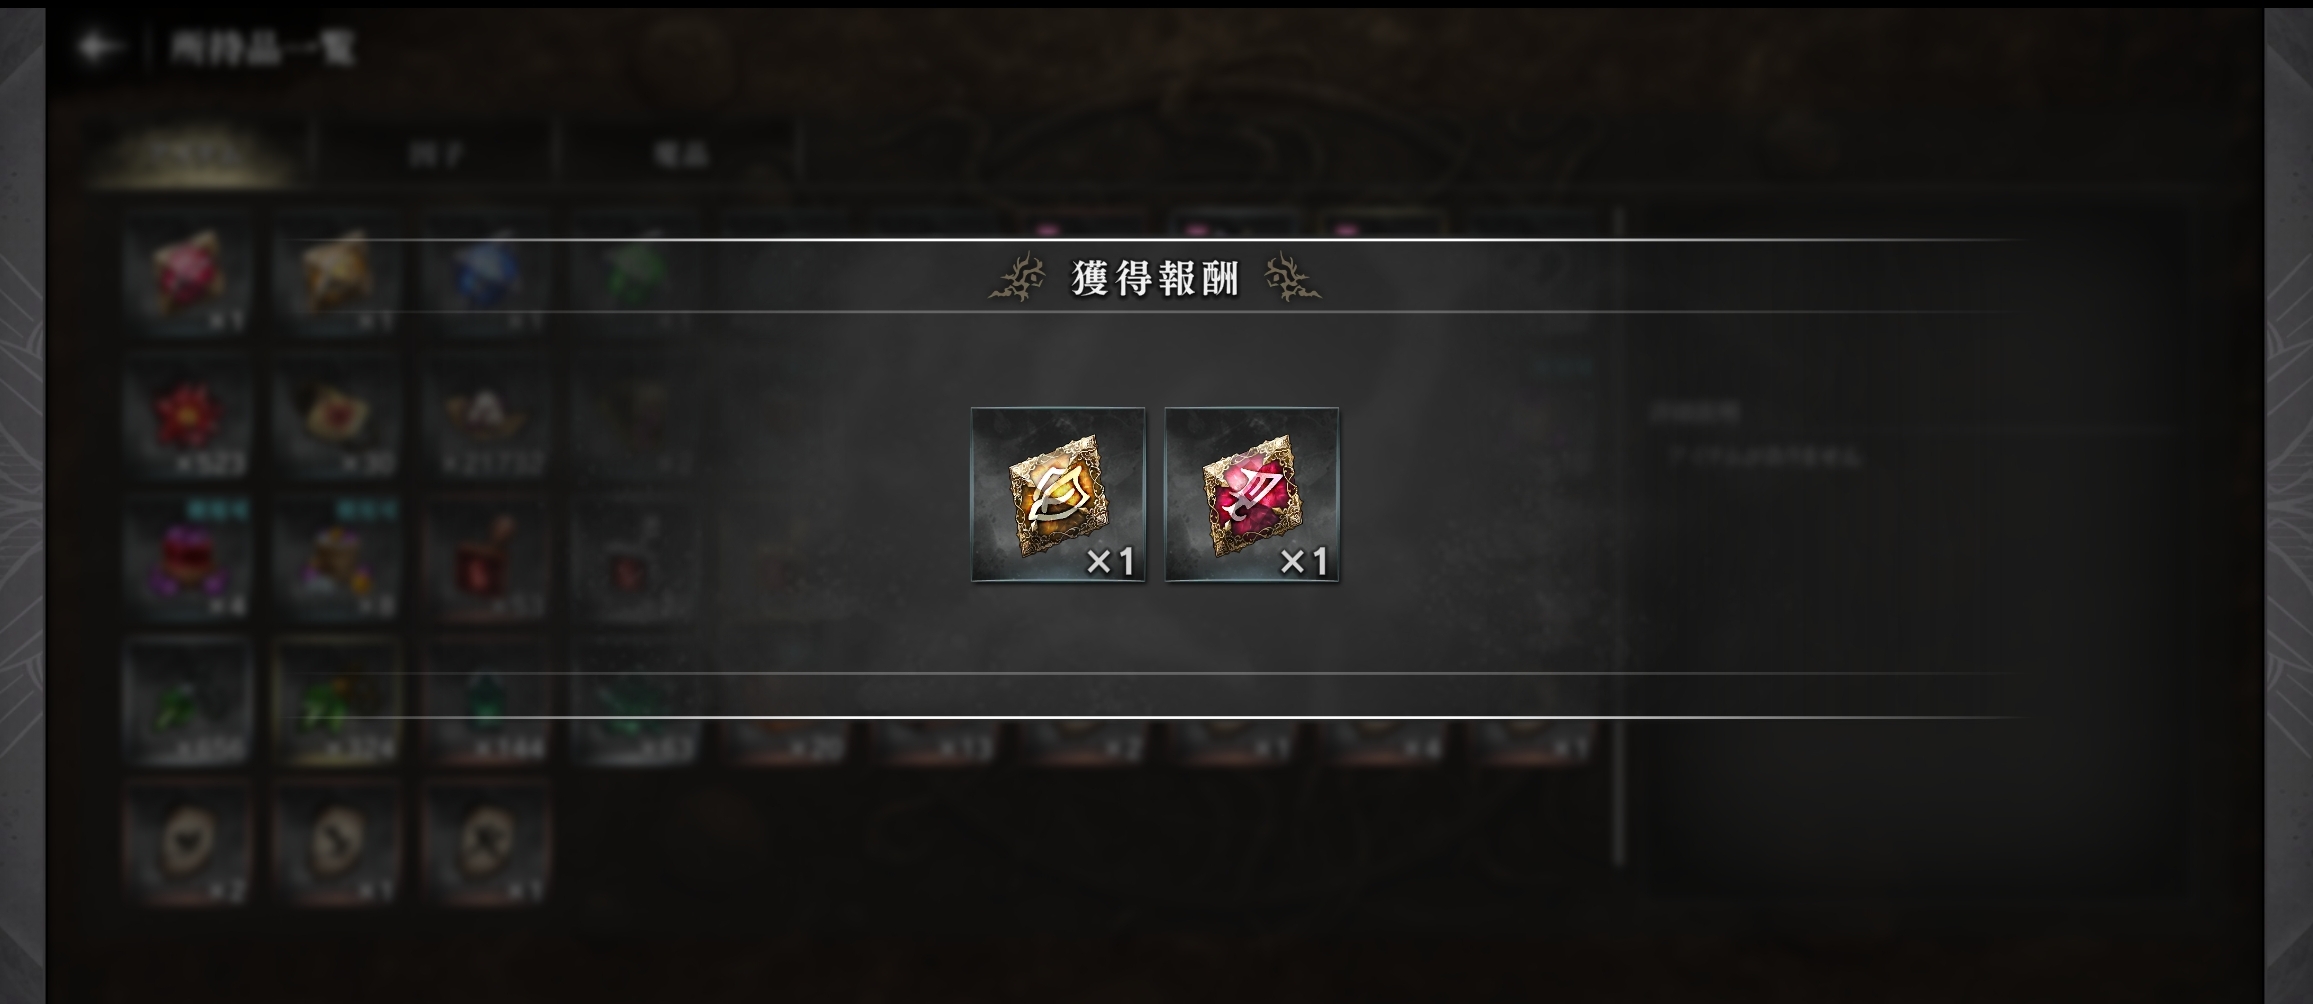This screenshot has height=1004, width=2313.
Task: Select the gold square item with x30
Action: pyautogui.click(x=337, y=415)
